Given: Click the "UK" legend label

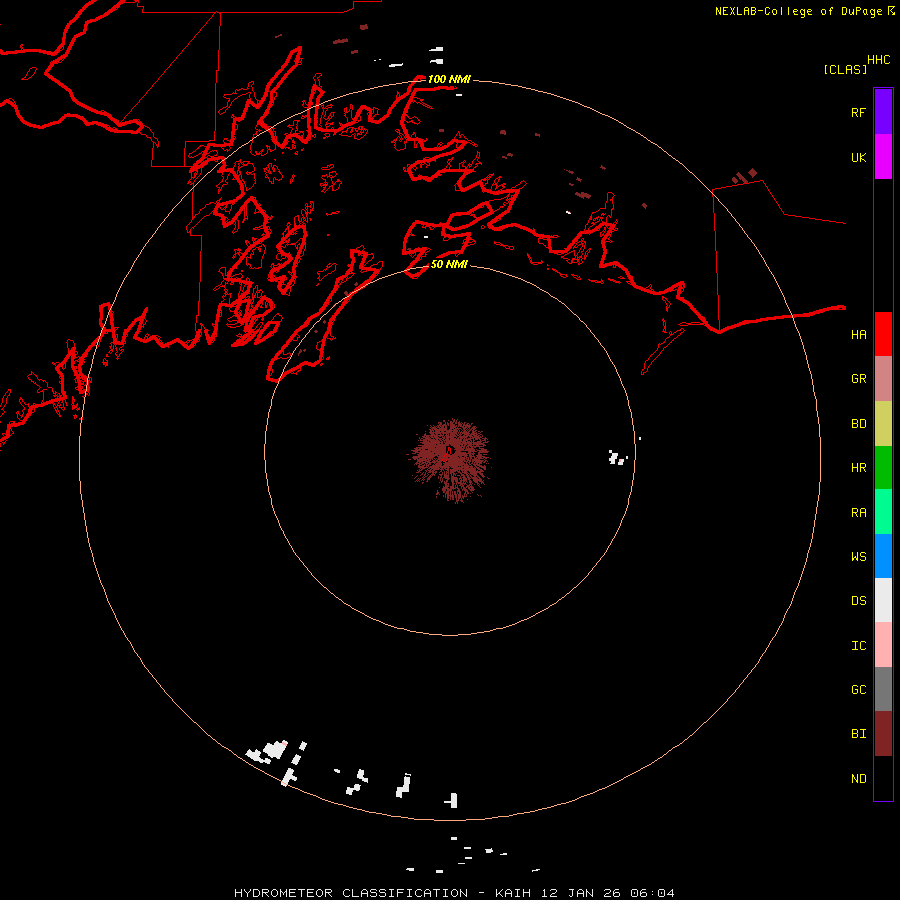Looking at the screenshot, I should (859, 157).
